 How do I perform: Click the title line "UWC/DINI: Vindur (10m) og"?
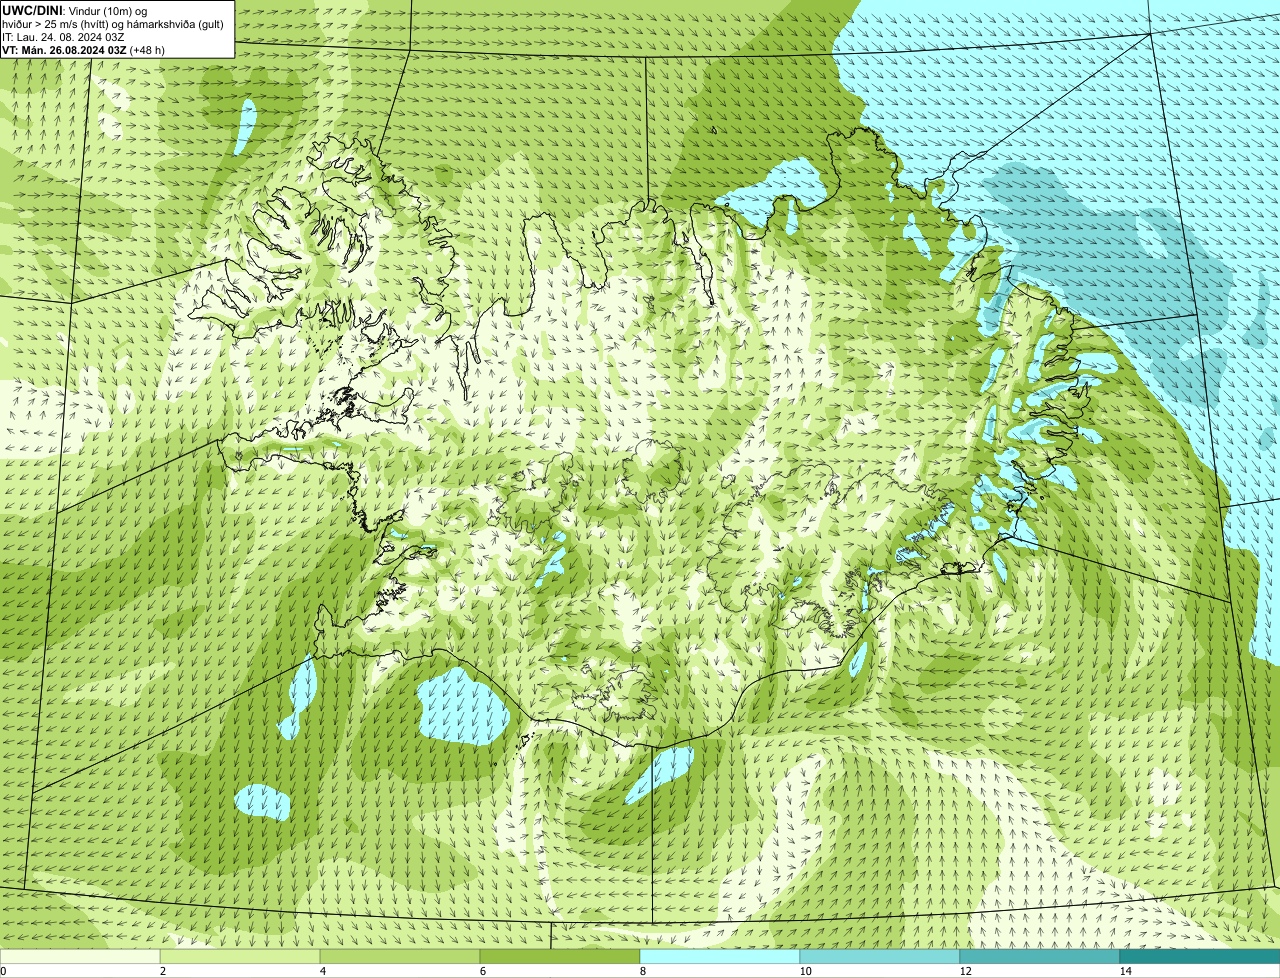pyautogui.click(x=75, y=10)
